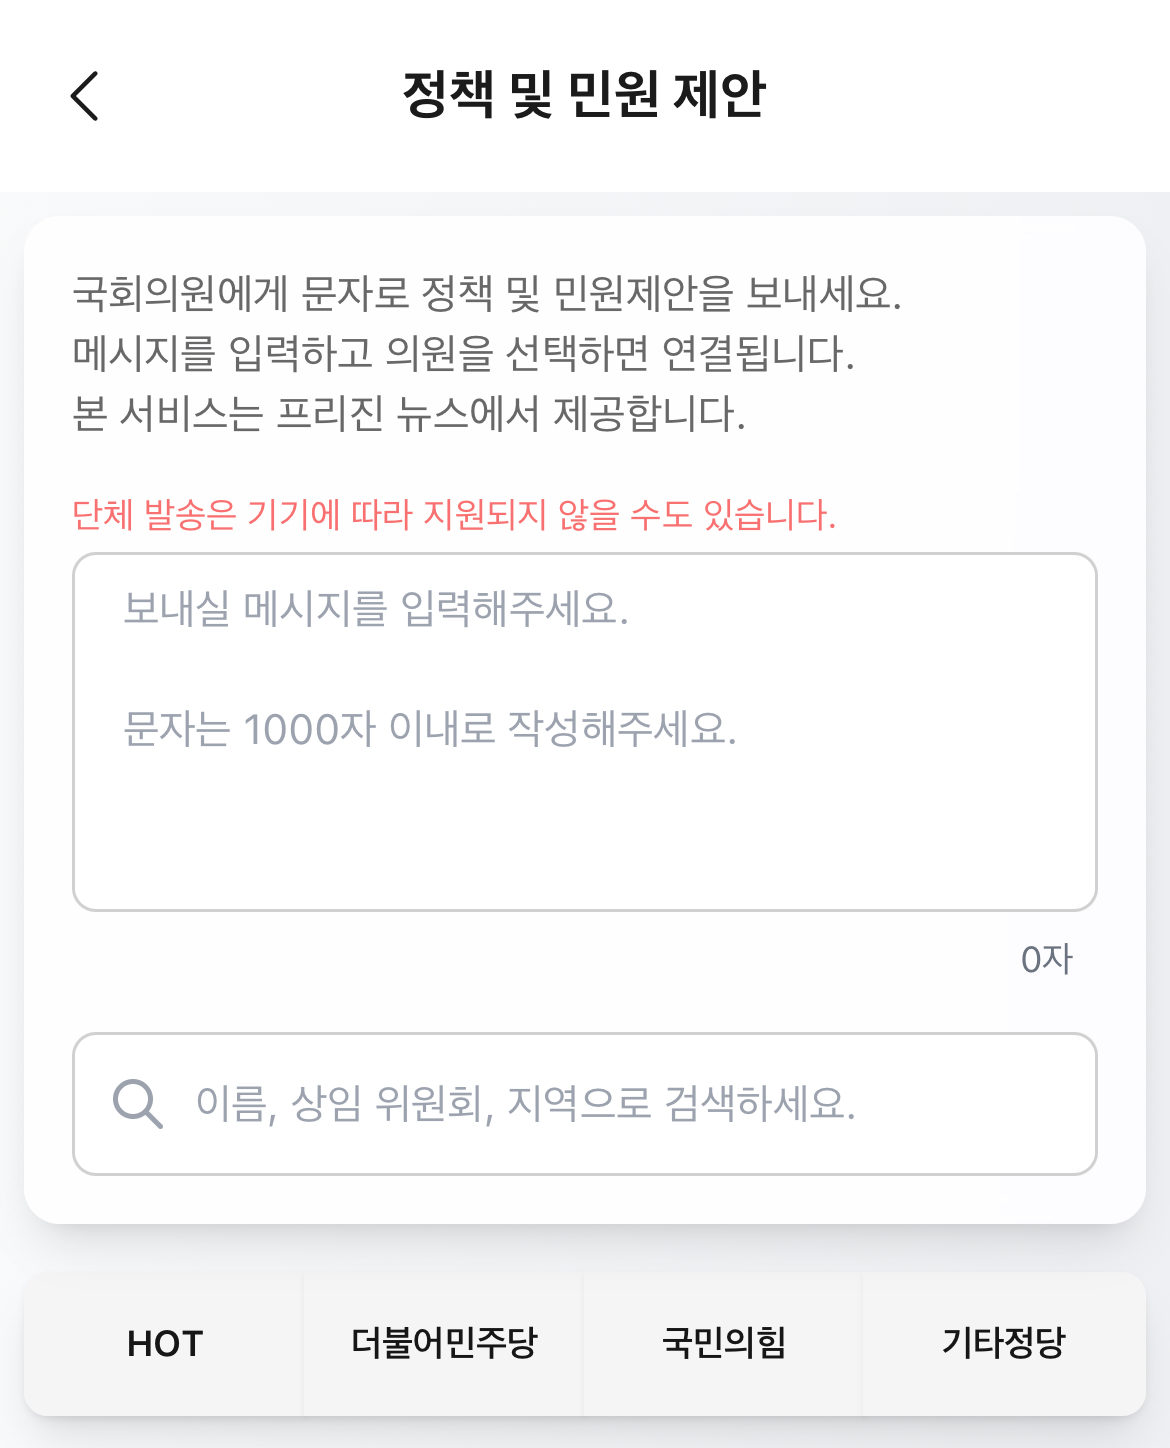Go back using the left arrow icon

85,96
